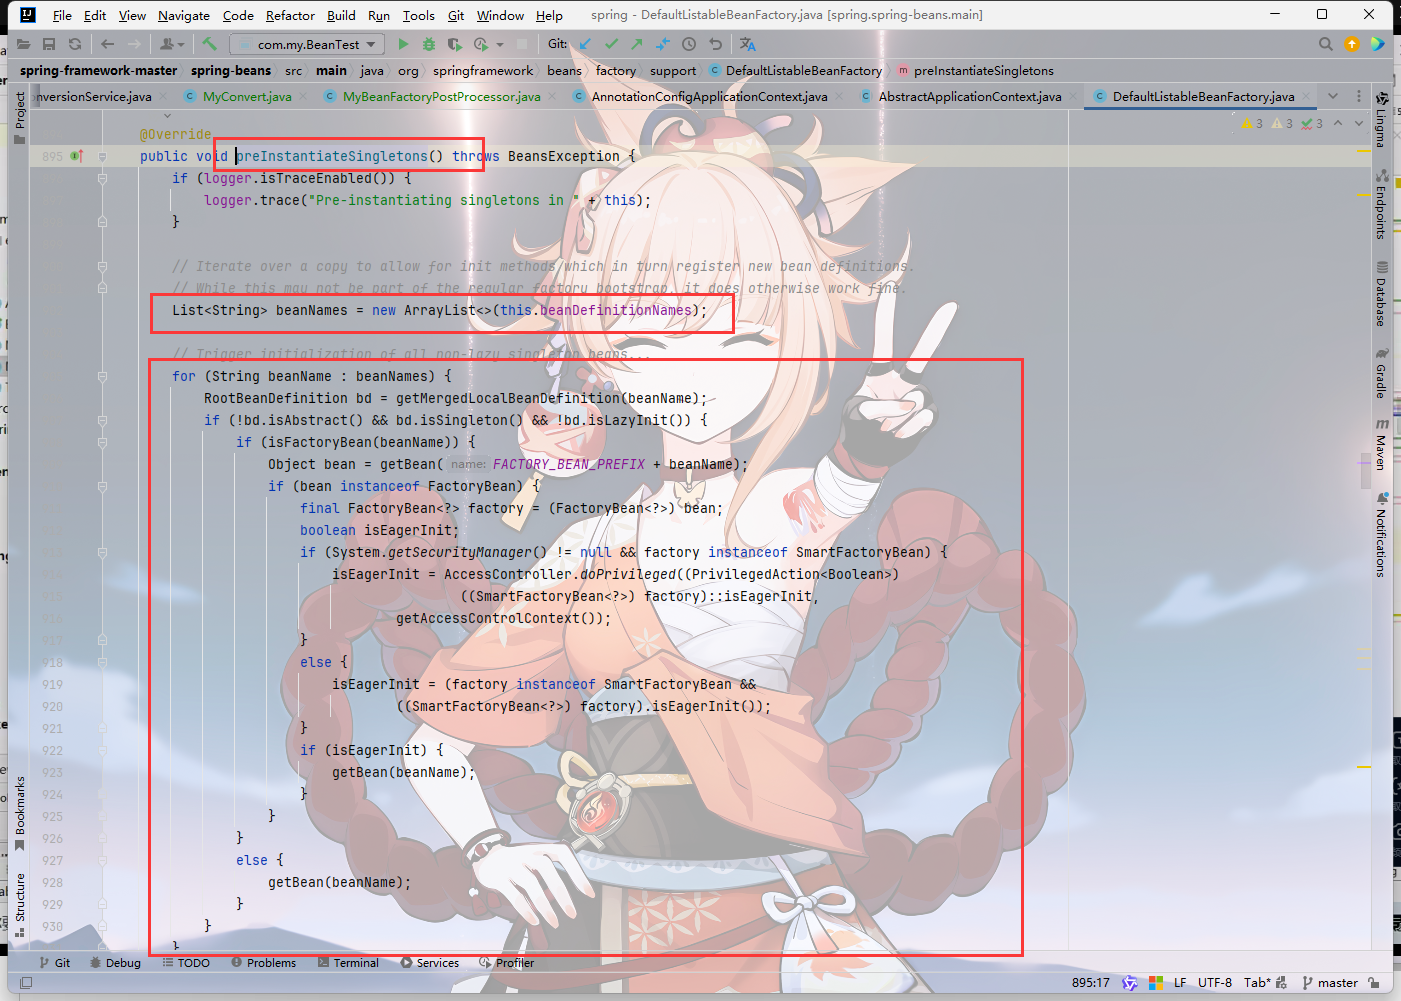Click the Open folder toolbar icon
The image size is (1401, 1001).
(x=23, y=44)
